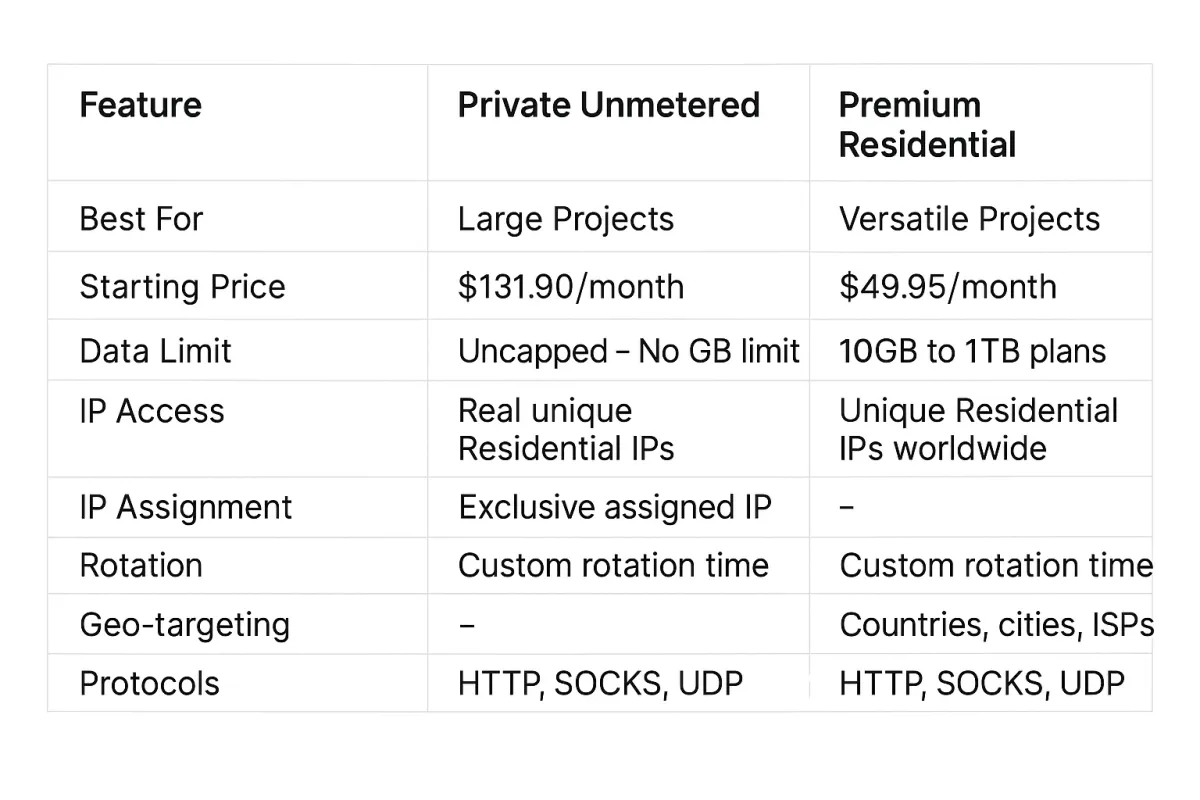The height and width of the screenshot is (800, 1200).
Task: Click the Countries, cities, ISPs cell
Action: tap(996, 625)
